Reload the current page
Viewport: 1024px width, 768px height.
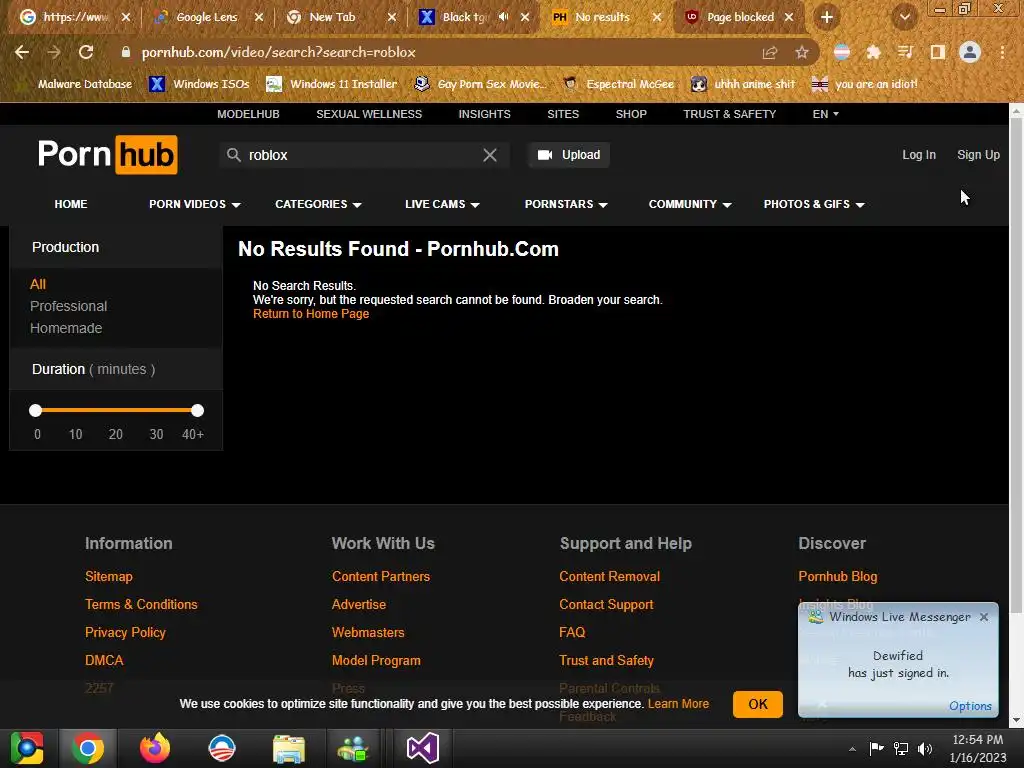[x=86, y=52]
